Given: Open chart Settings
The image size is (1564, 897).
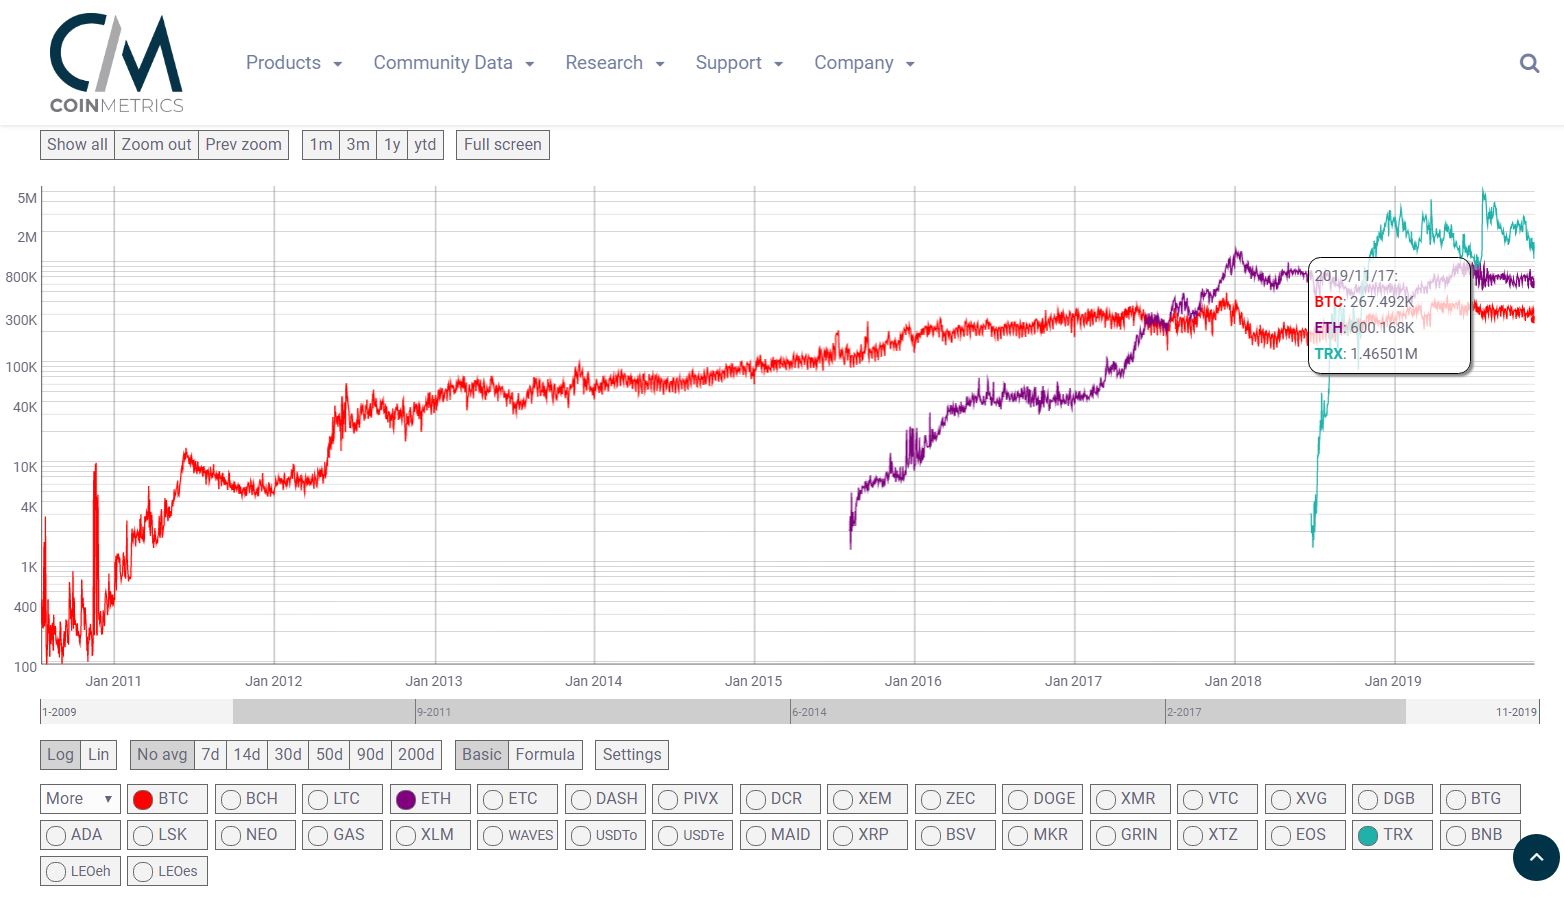Looking at the screenshot, I should pyautogui.click(x=631, y=754).
